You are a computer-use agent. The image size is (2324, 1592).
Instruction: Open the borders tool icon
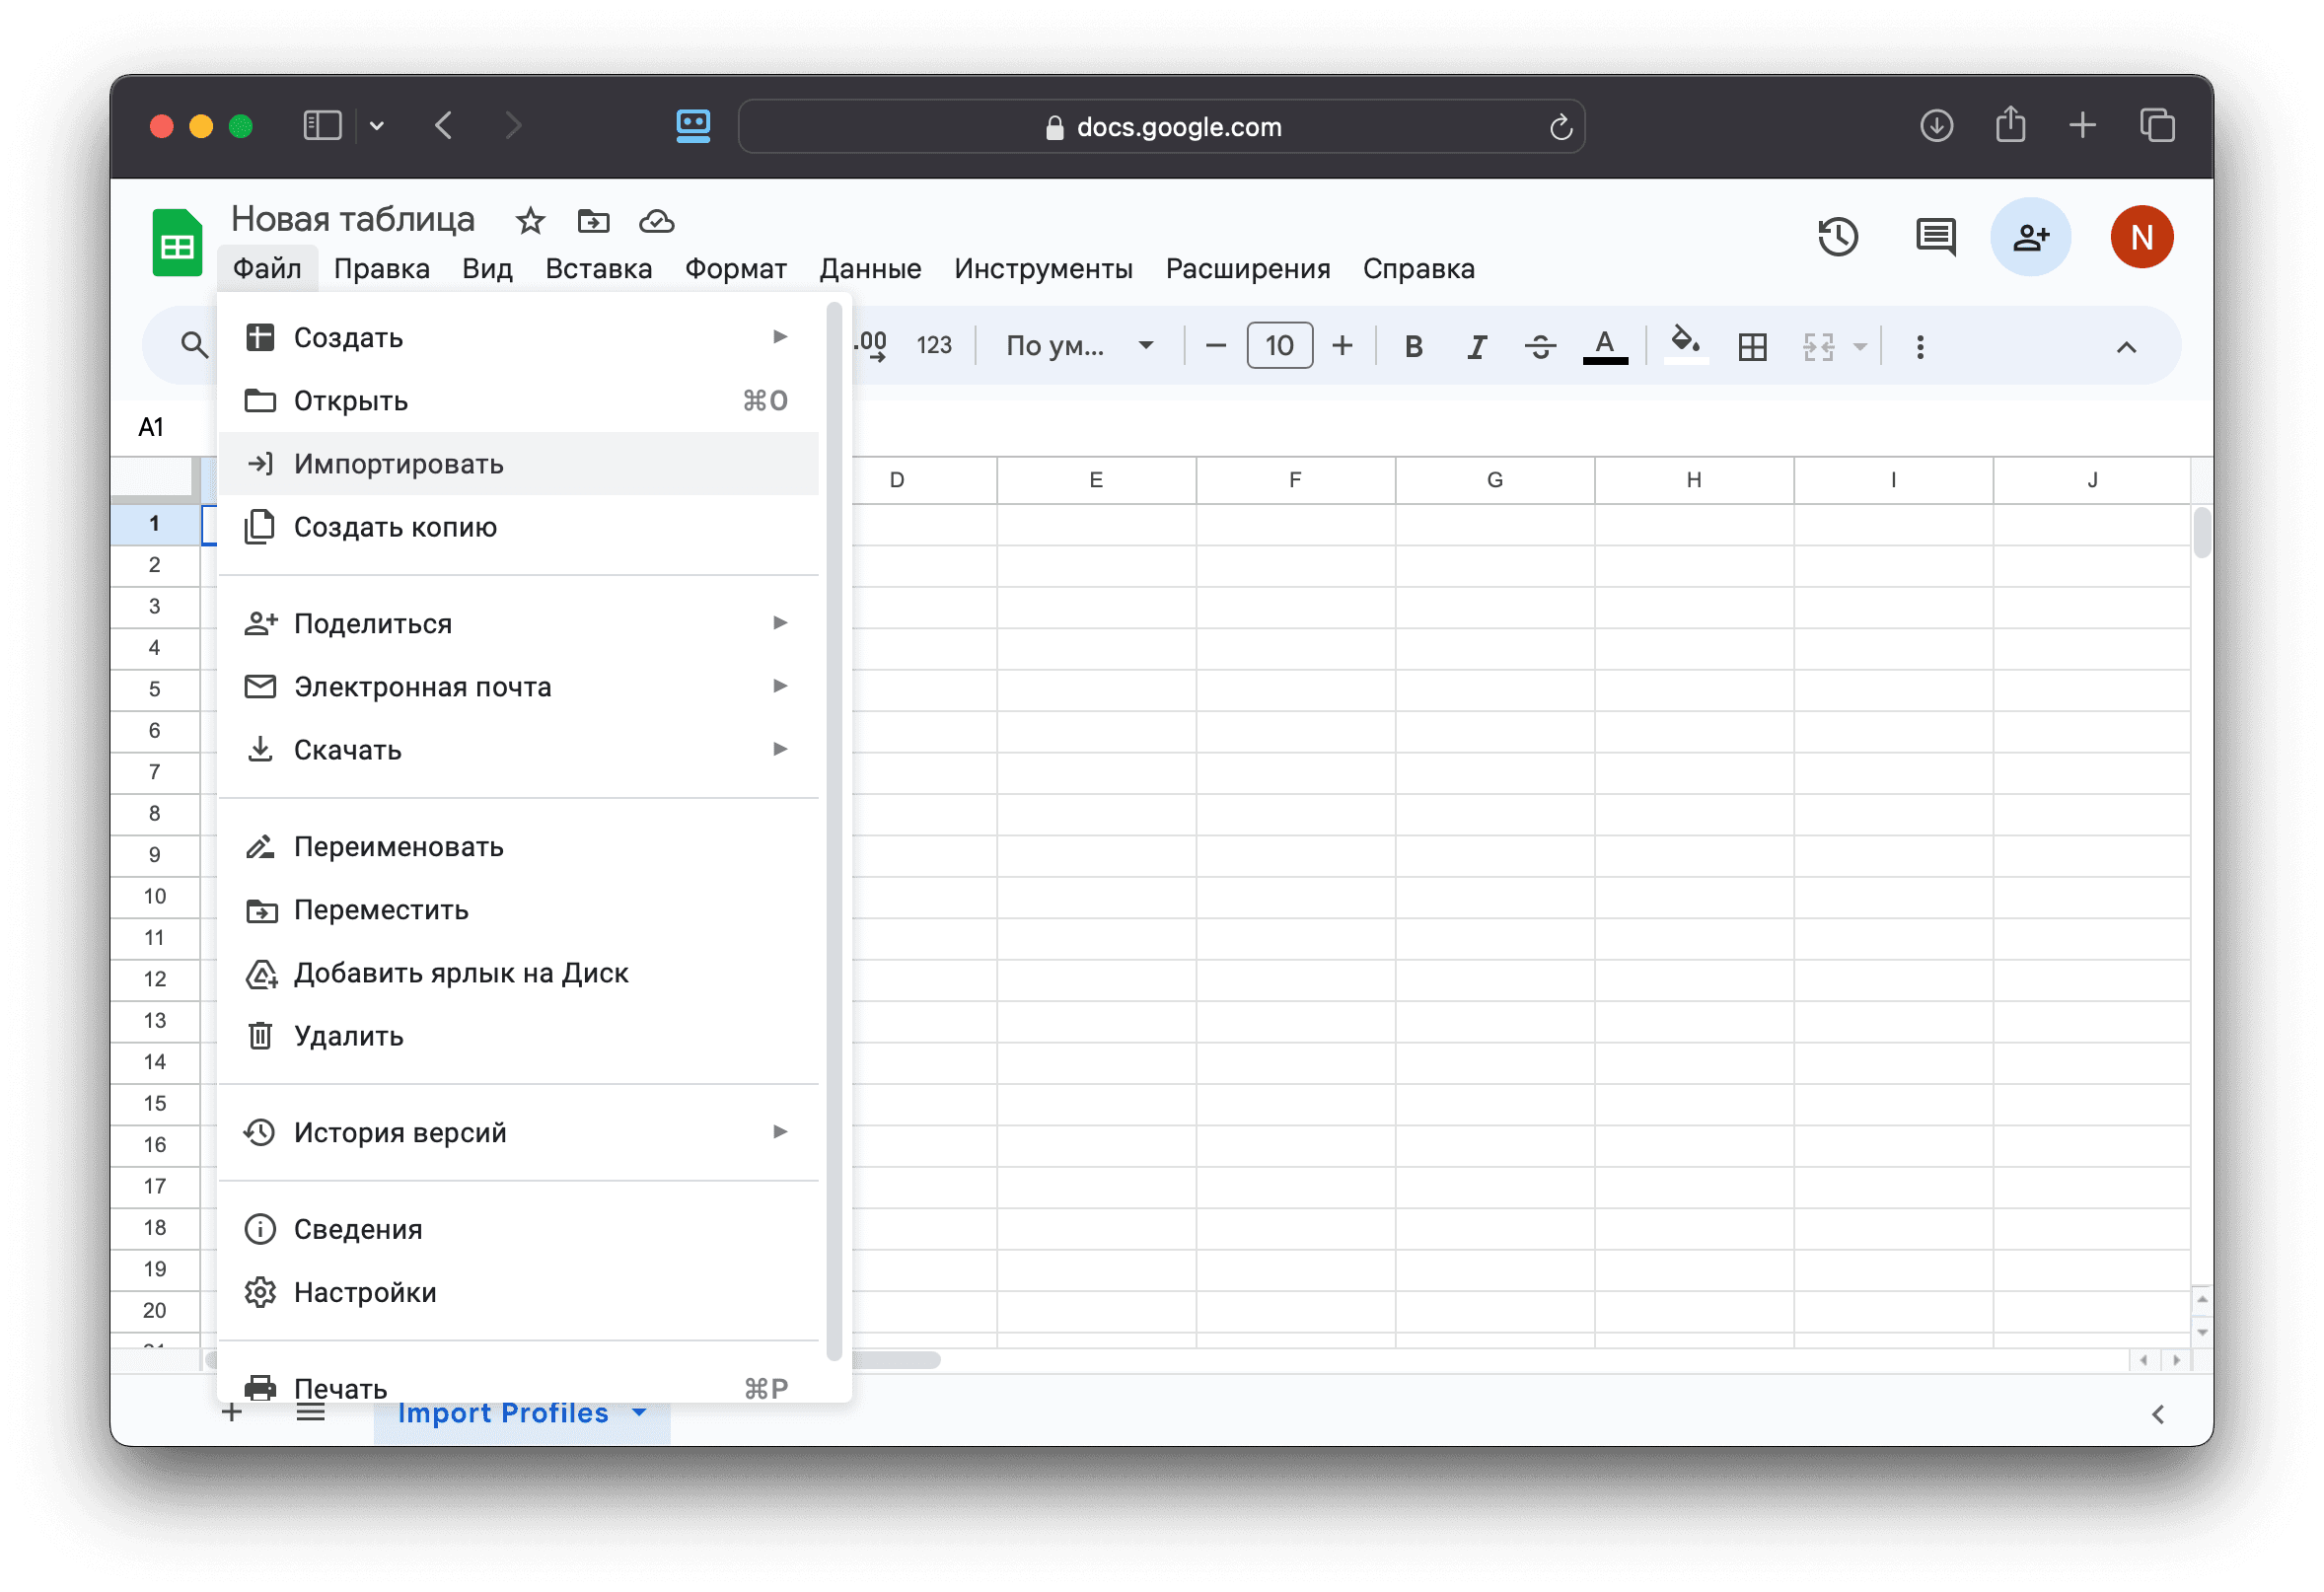tap(1752, 347)
